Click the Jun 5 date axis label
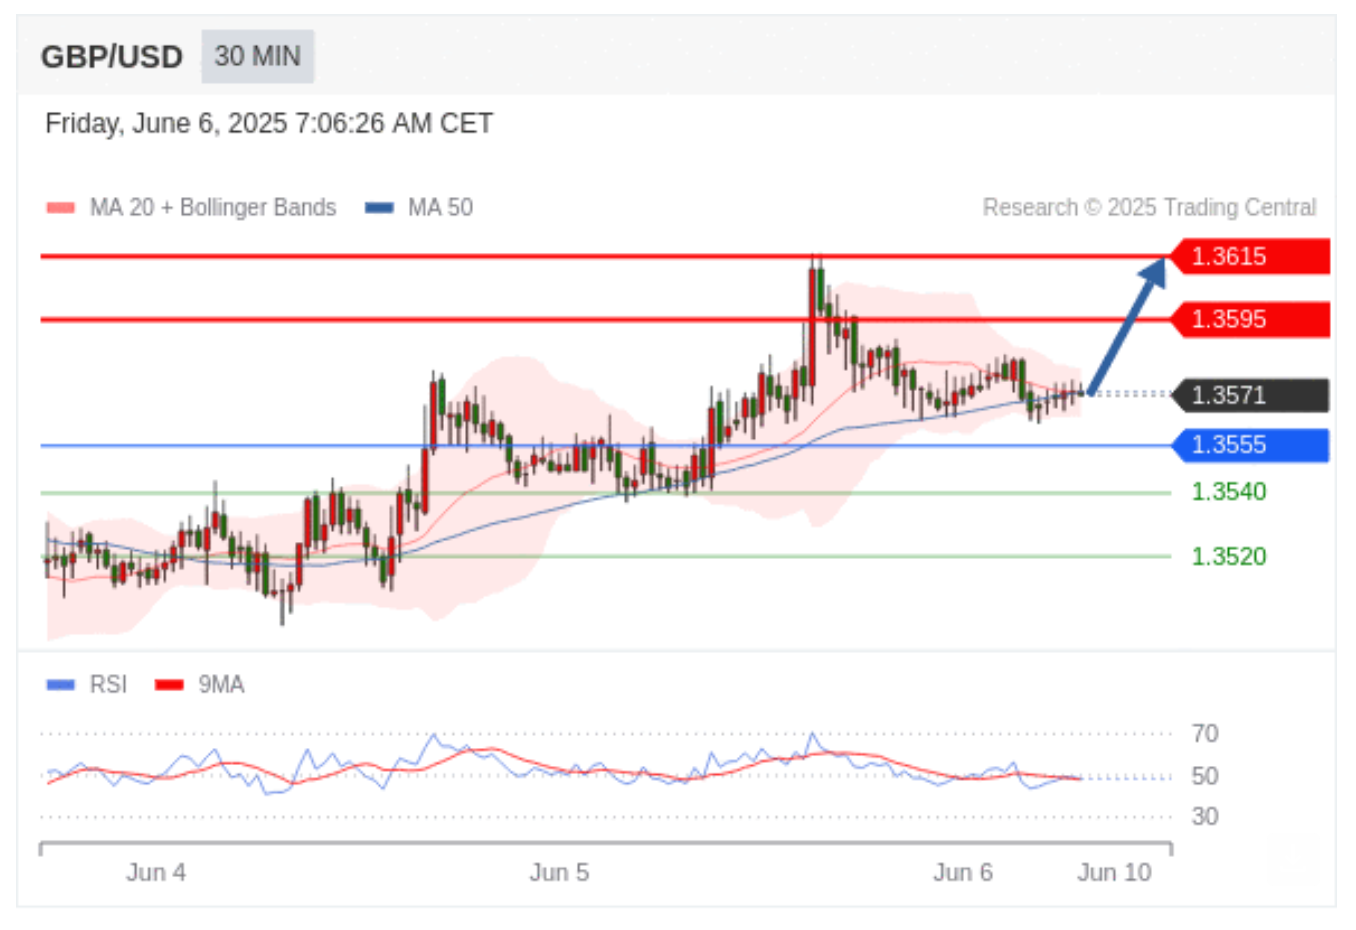1356x930 pixels. pyautogui.click(x=559, y=872)
